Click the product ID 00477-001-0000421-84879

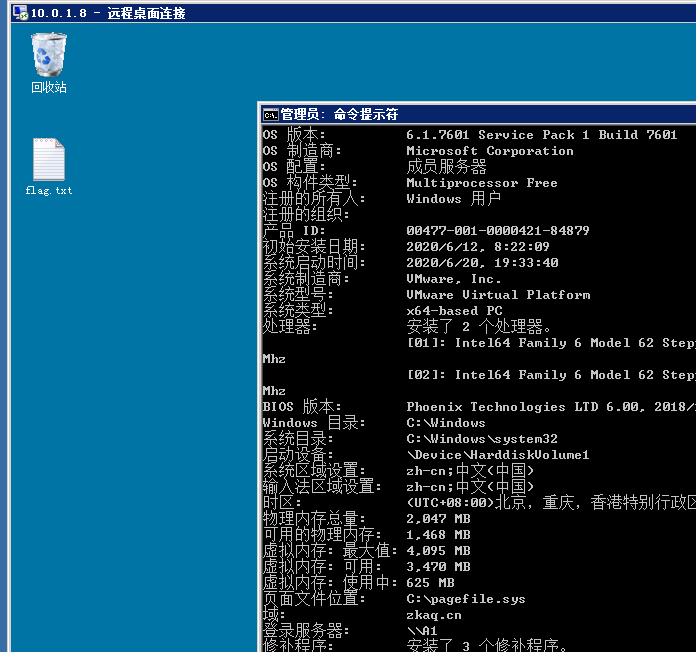pos(498,231)
